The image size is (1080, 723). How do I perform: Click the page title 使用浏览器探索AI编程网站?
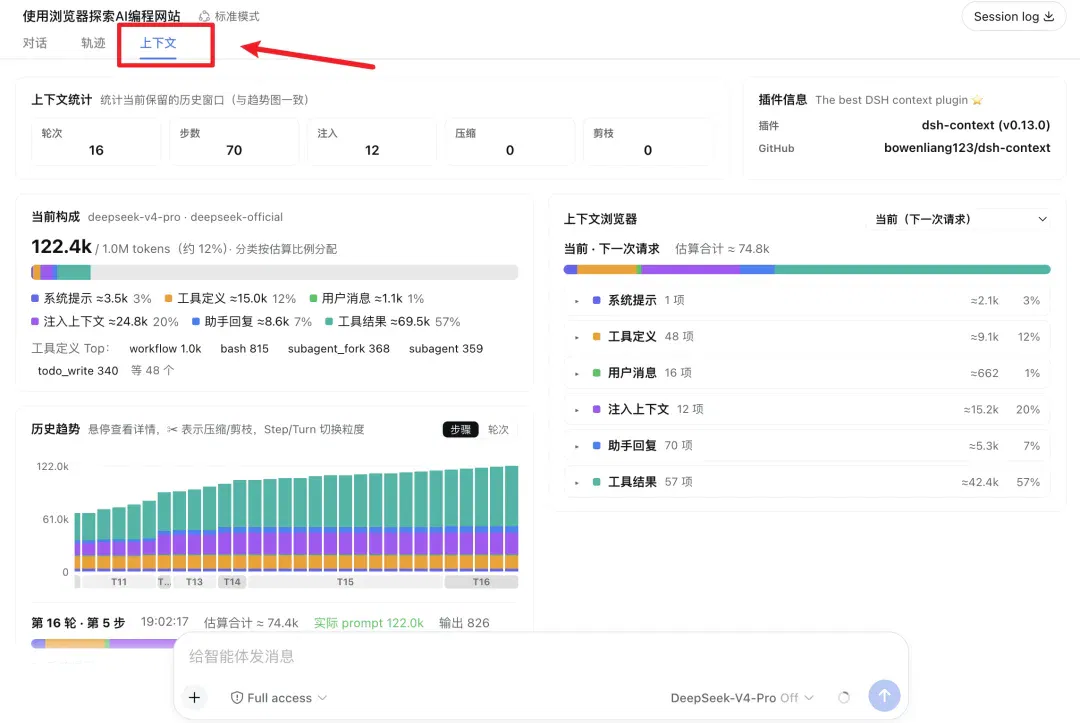pos(101,16)
